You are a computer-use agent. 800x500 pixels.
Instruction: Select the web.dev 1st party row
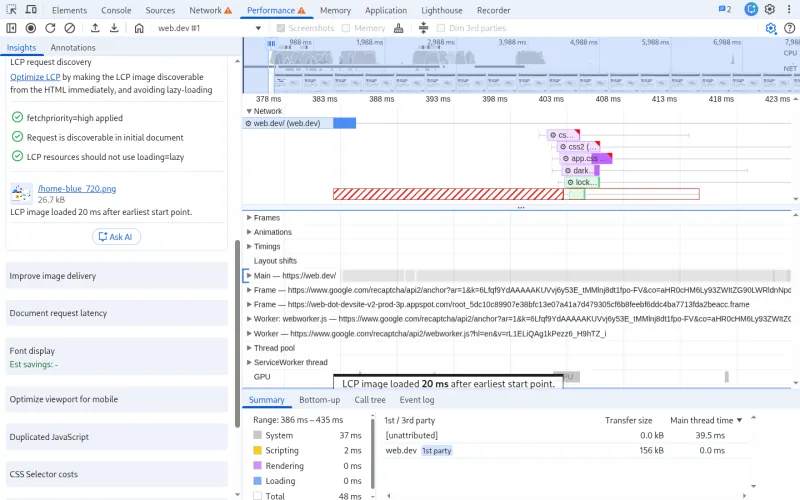pyautogui.click(x=566, y=451)
